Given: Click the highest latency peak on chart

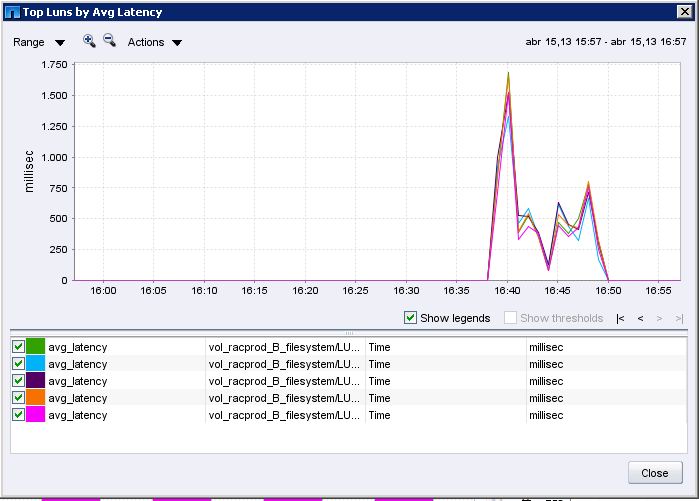Looking at the screenshot, I should [x=508, y=73].
